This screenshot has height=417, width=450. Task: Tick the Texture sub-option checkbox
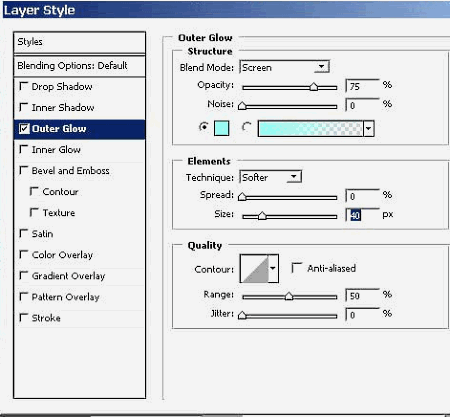34,212
